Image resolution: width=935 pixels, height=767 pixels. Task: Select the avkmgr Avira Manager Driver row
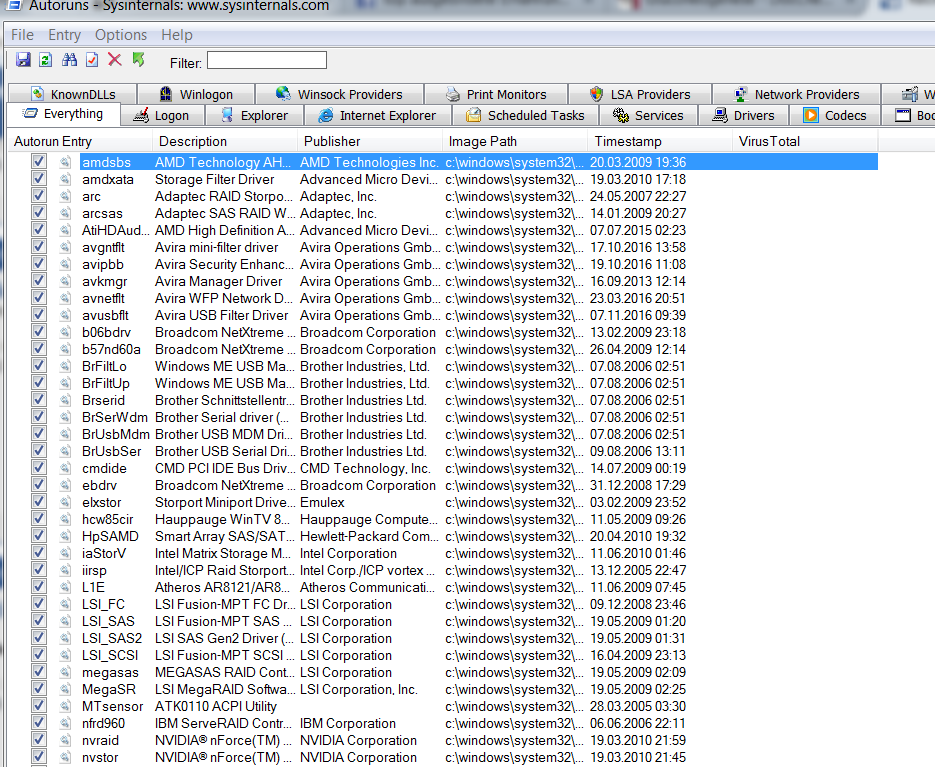(442, 281)
